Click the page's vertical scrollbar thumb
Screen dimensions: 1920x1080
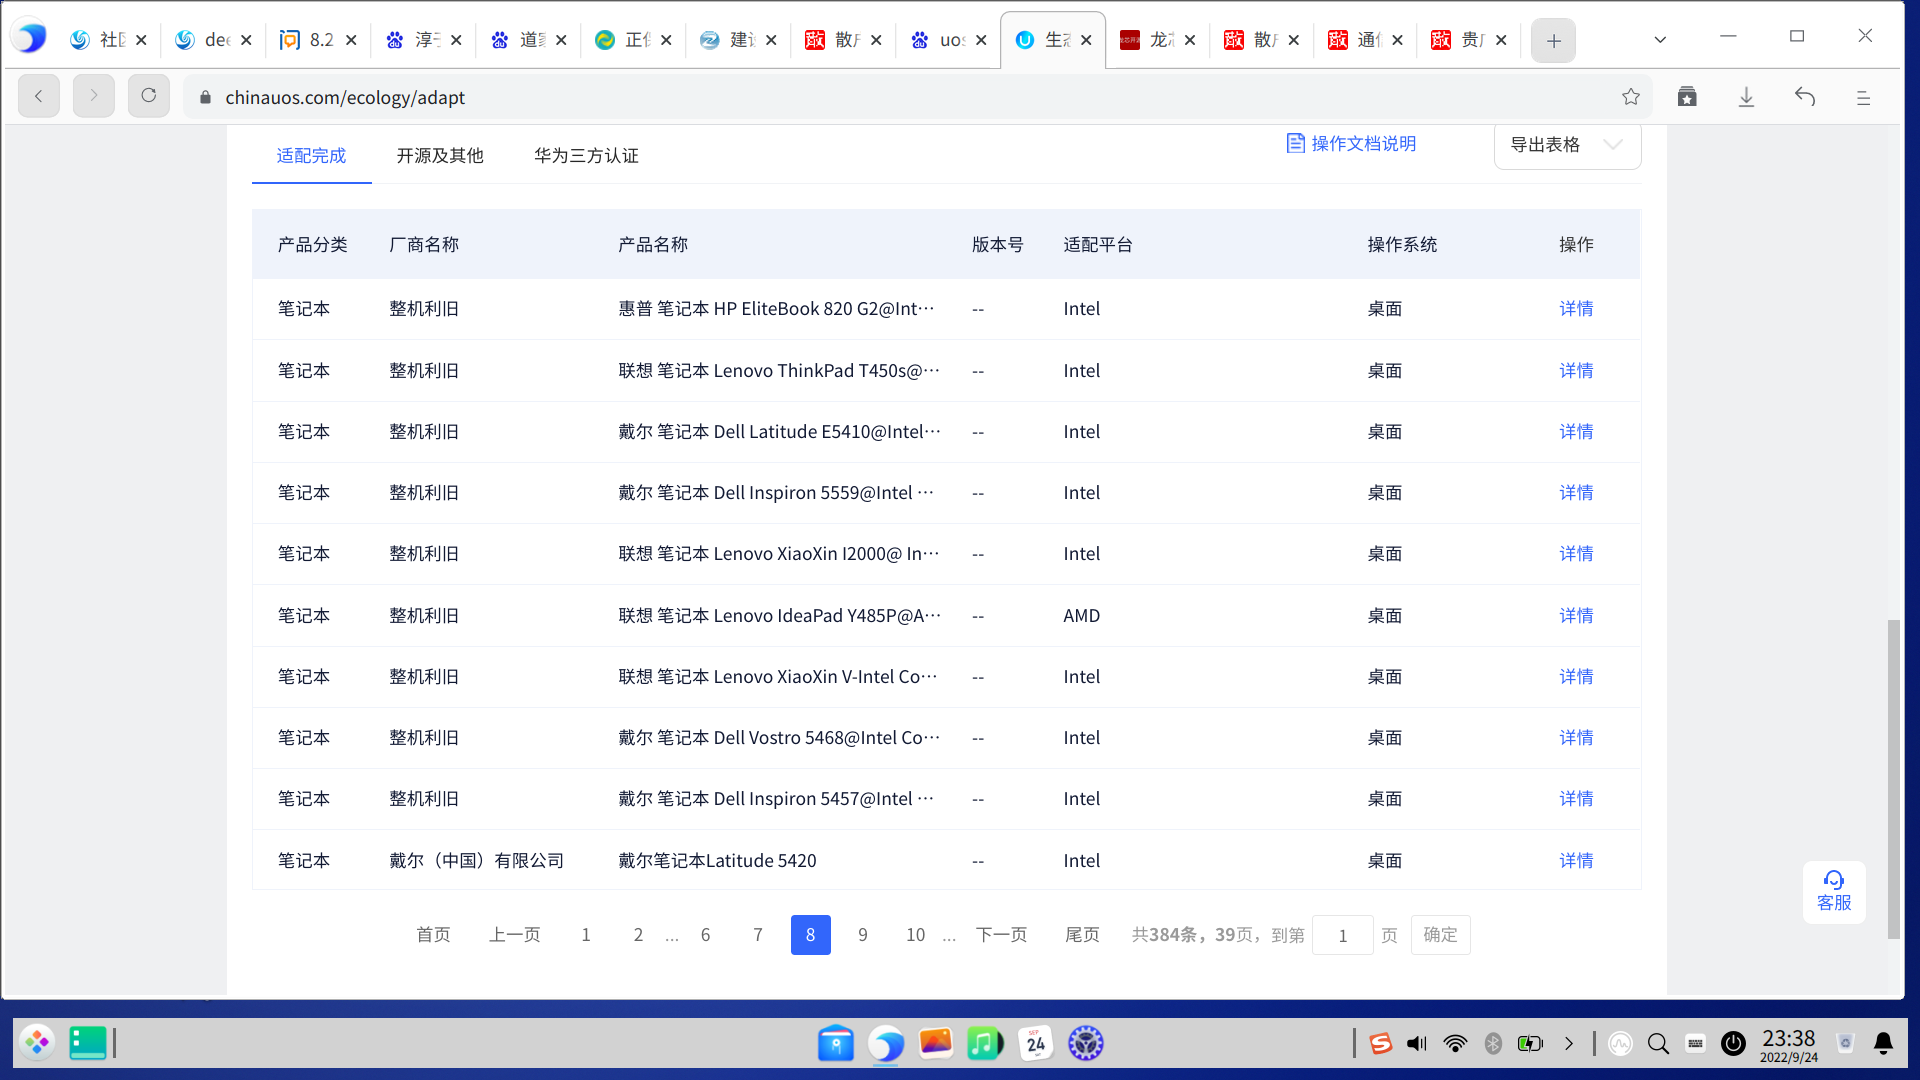[1893, 780]
